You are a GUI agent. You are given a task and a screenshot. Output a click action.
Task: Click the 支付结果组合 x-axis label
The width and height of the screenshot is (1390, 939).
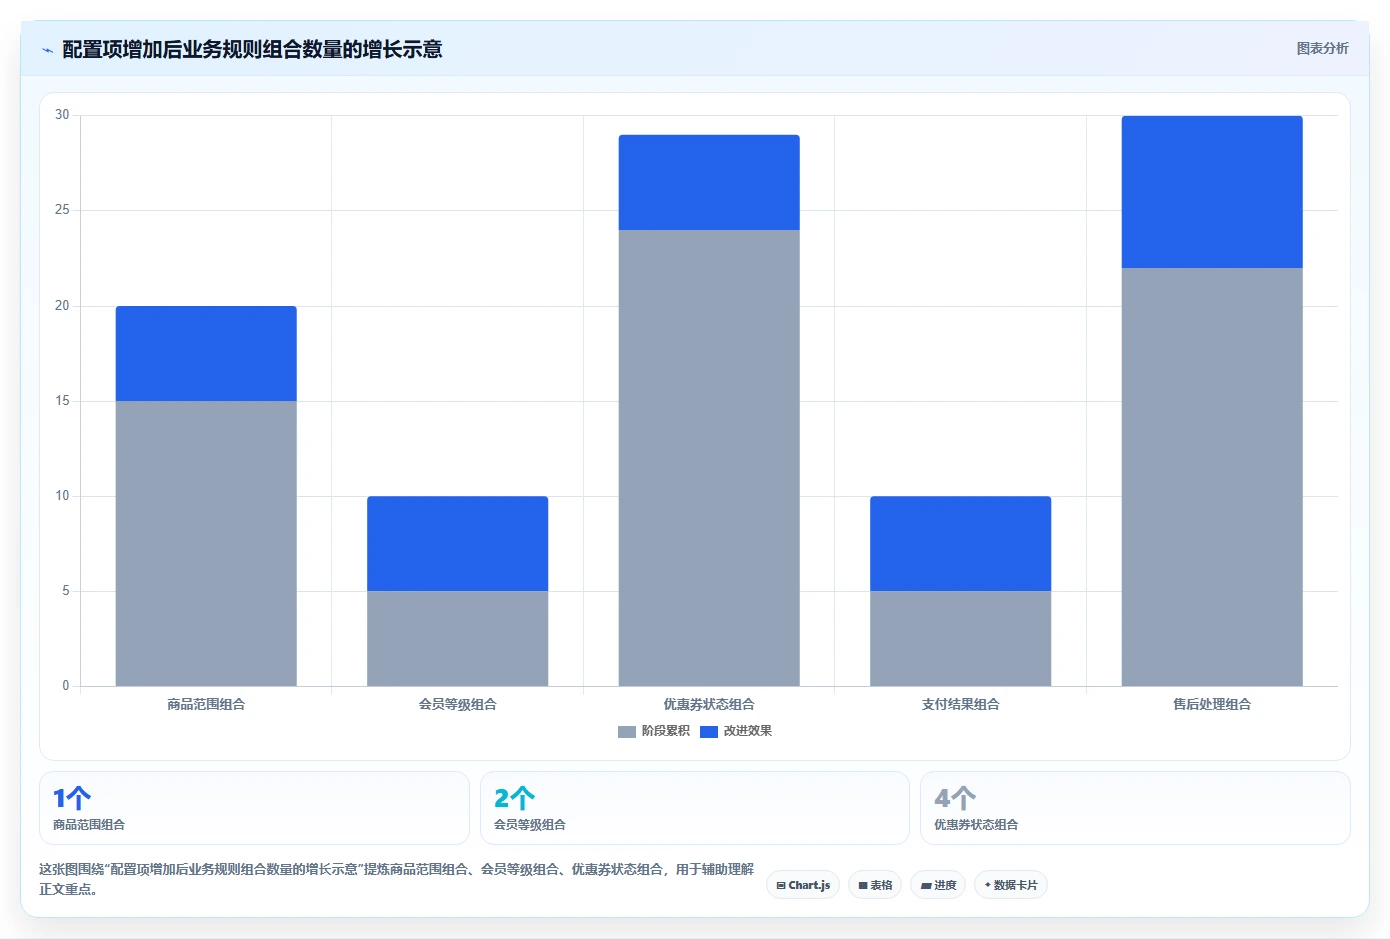(x=961, y=704)
